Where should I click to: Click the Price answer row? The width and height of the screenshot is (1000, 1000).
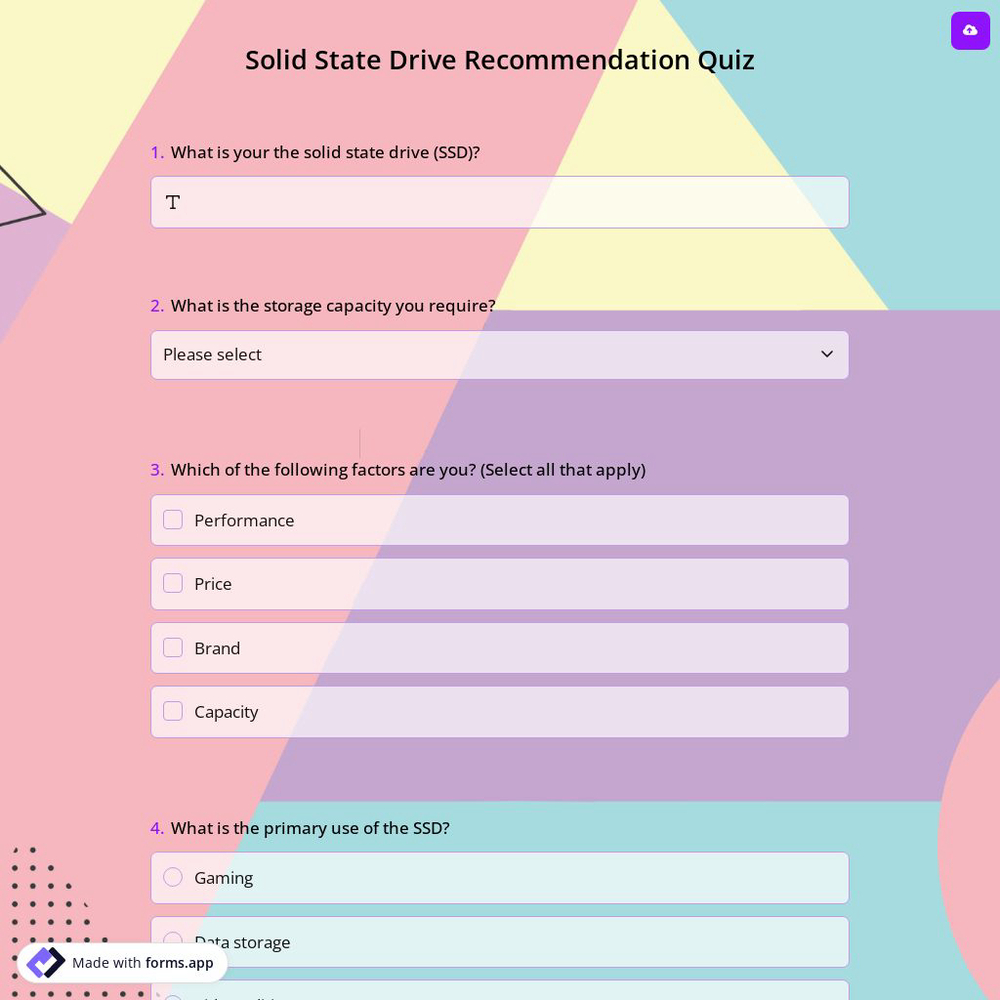pyautogui.click(x=500, y=583)
